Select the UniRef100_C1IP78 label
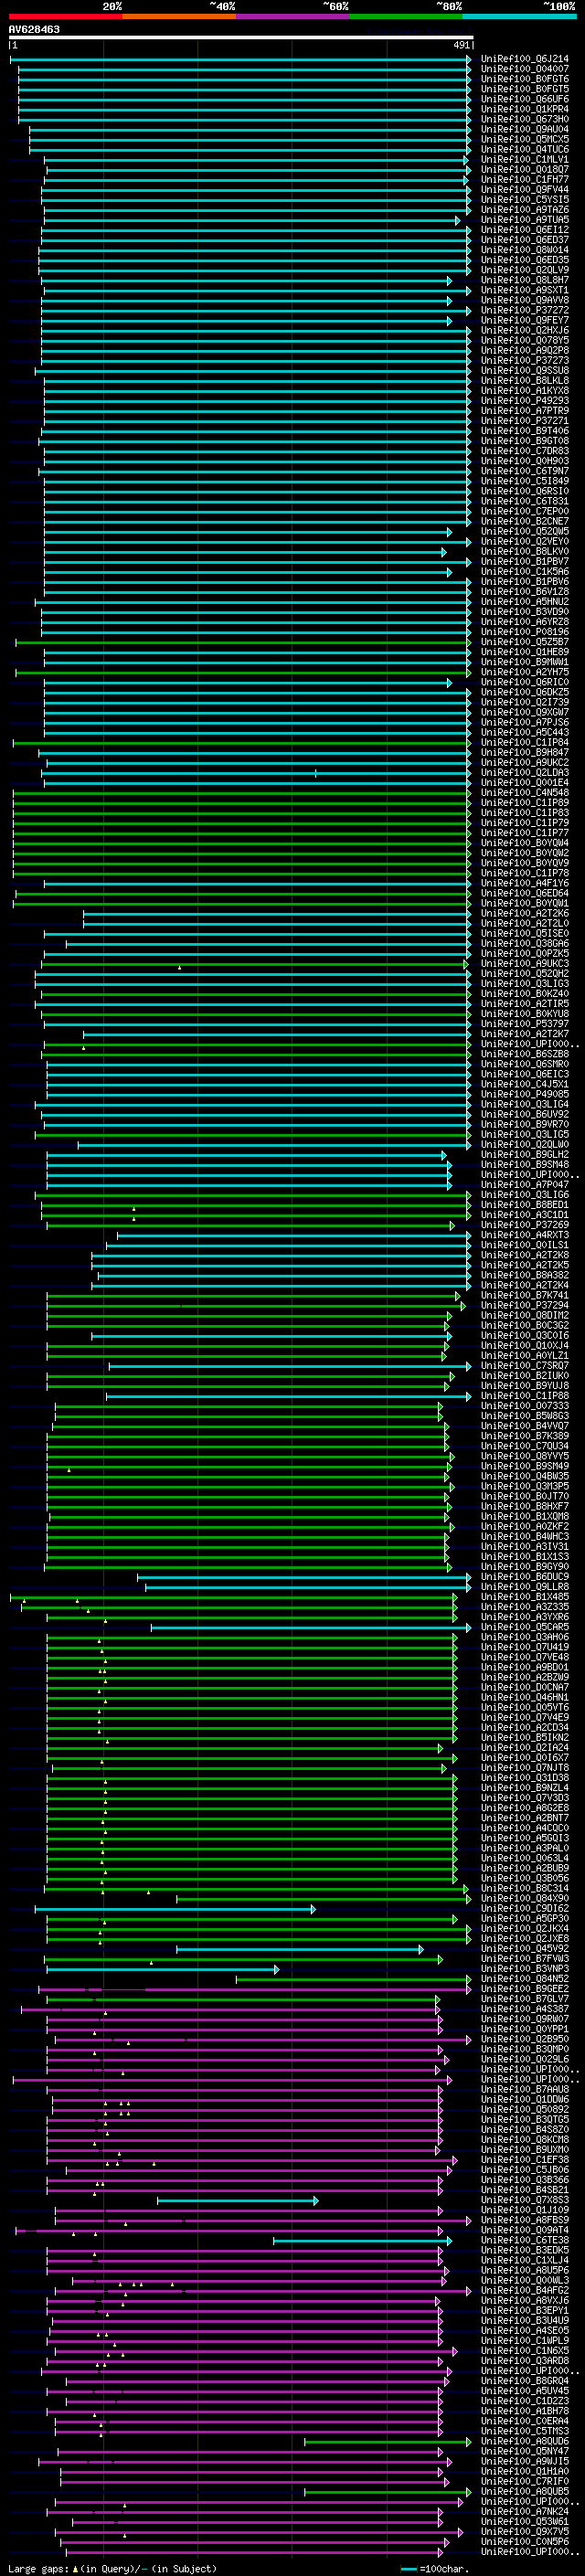This screenshot has height=2576, width=585. [x=525, y=873]
